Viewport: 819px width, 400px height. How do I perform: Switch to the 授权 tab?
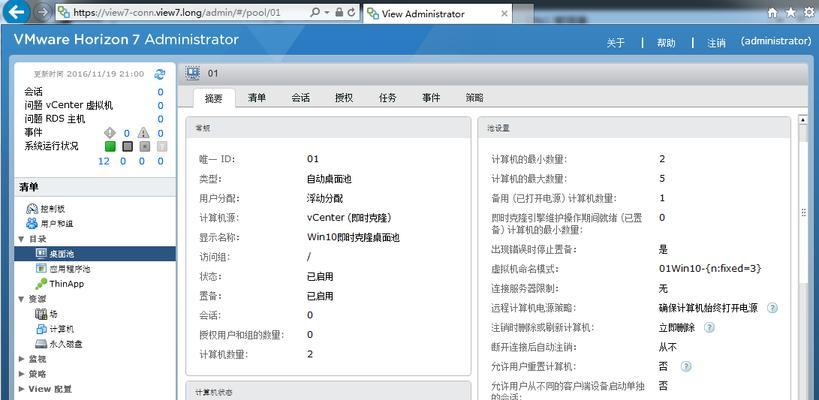(x=344, y=98)
